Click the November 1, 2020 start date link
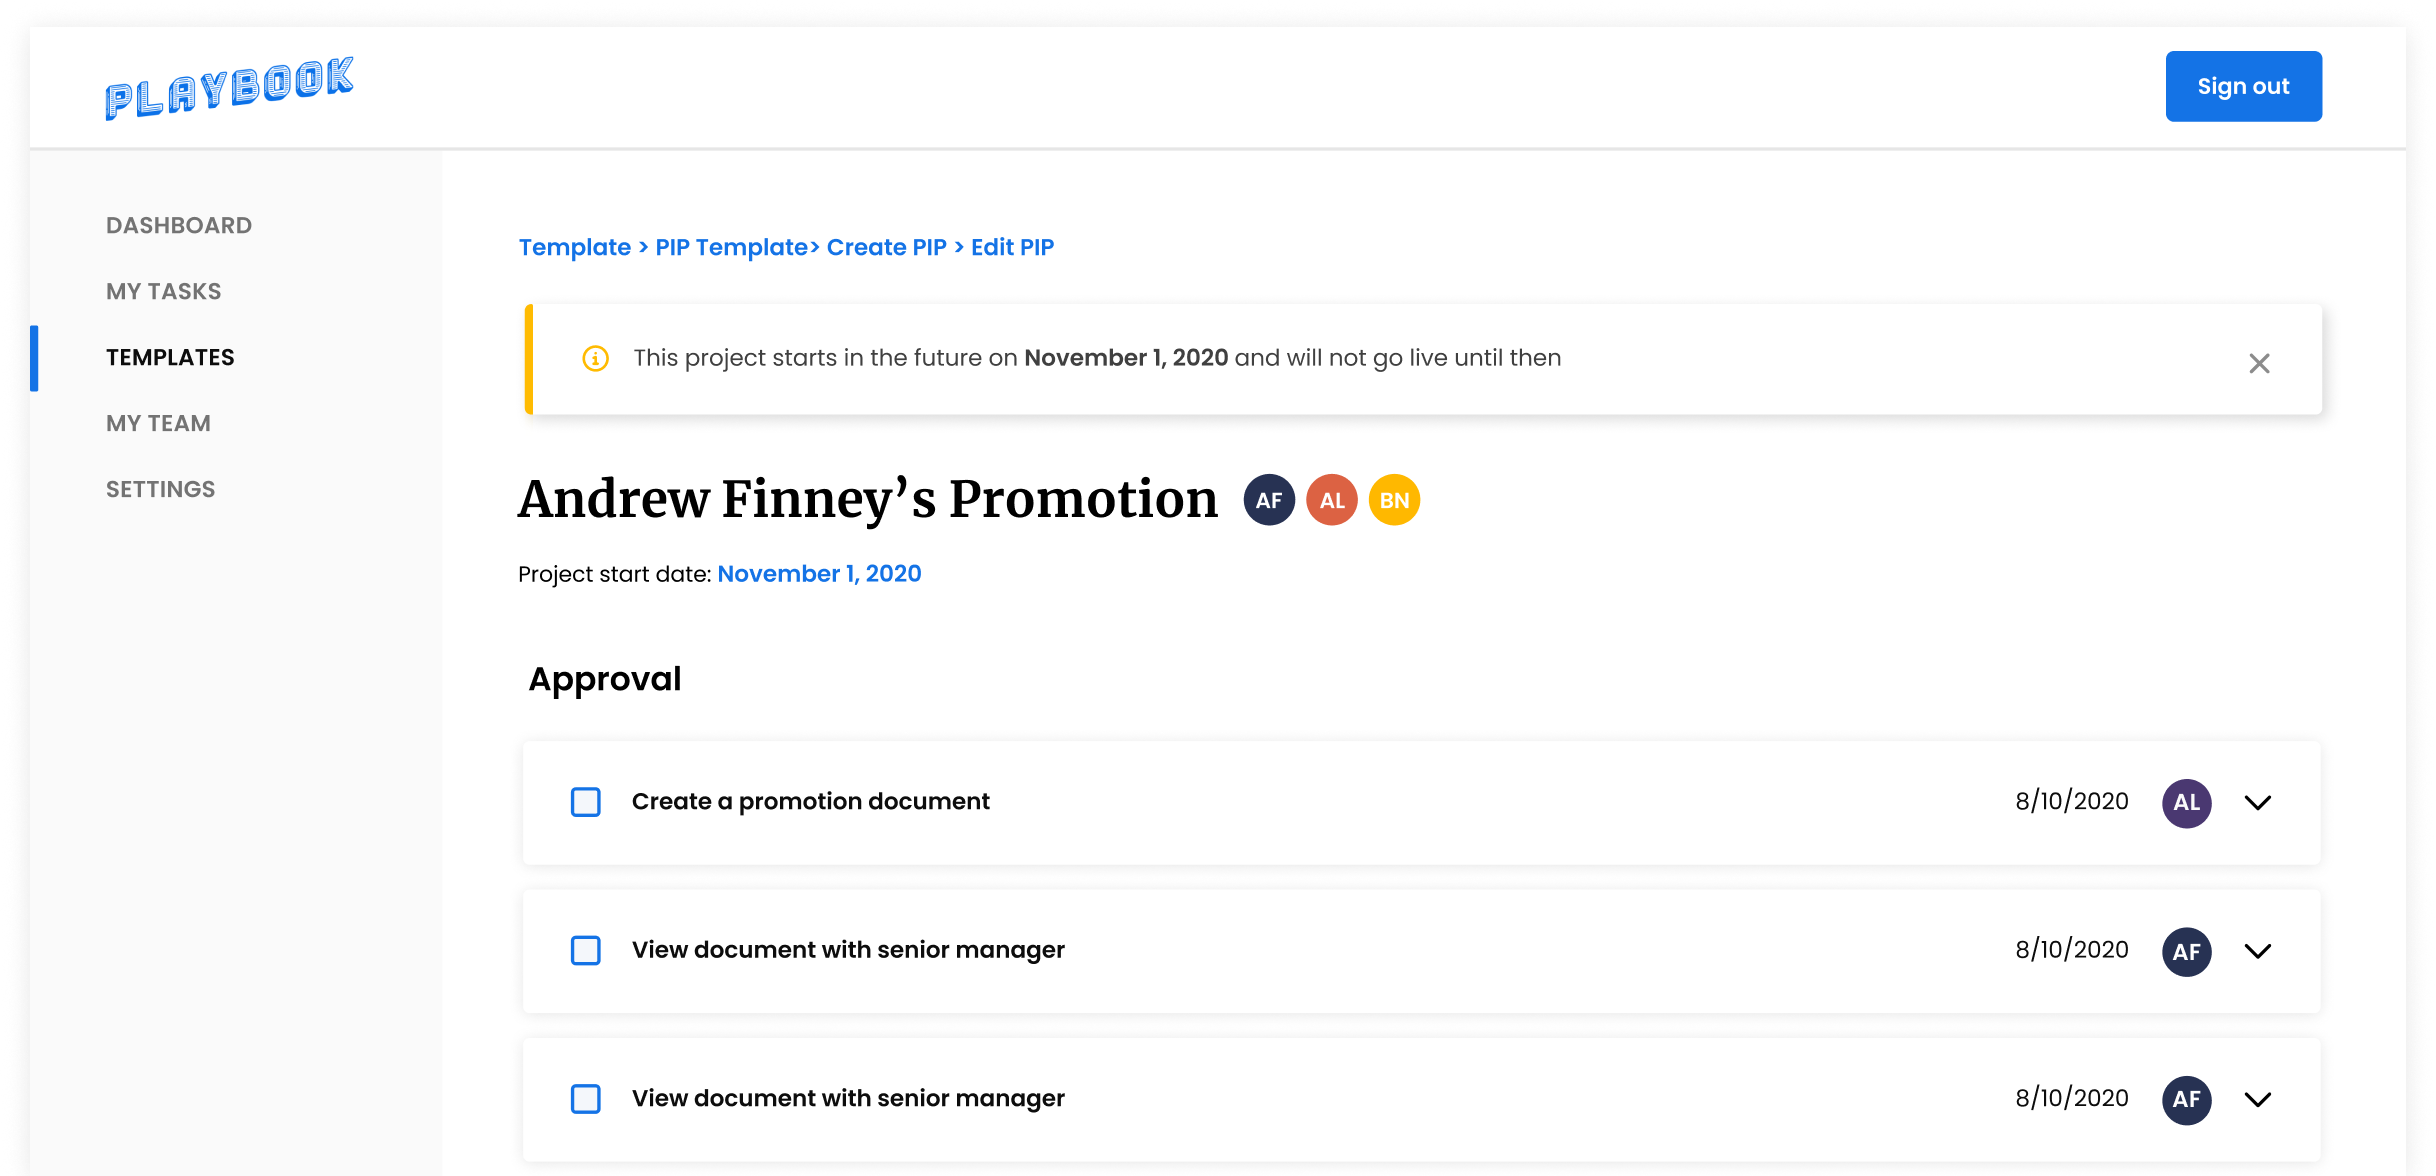Image resolution: width=2436 pixels, height=1176 pixels. click(819, 574)
